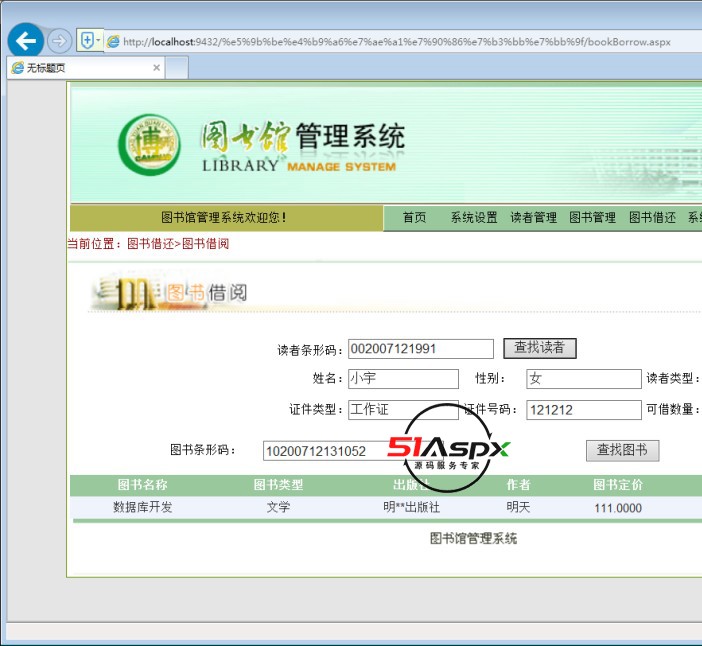Click the green library logo emblem
Viewport: 702px width, 646px height.
click(x=150, y=145)
